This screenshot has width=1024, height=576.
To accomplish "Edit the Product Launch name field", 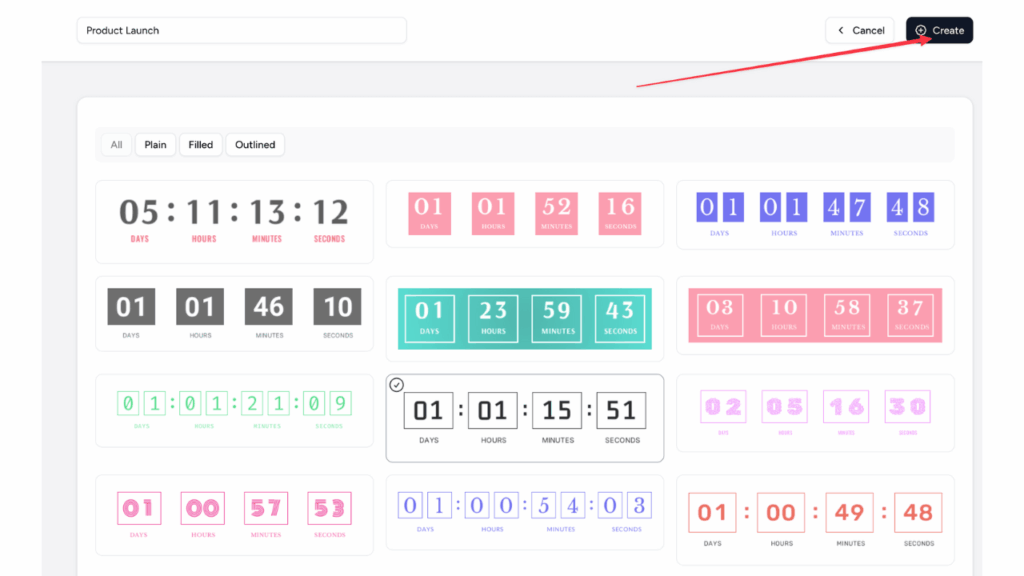I will click(242, 30).
